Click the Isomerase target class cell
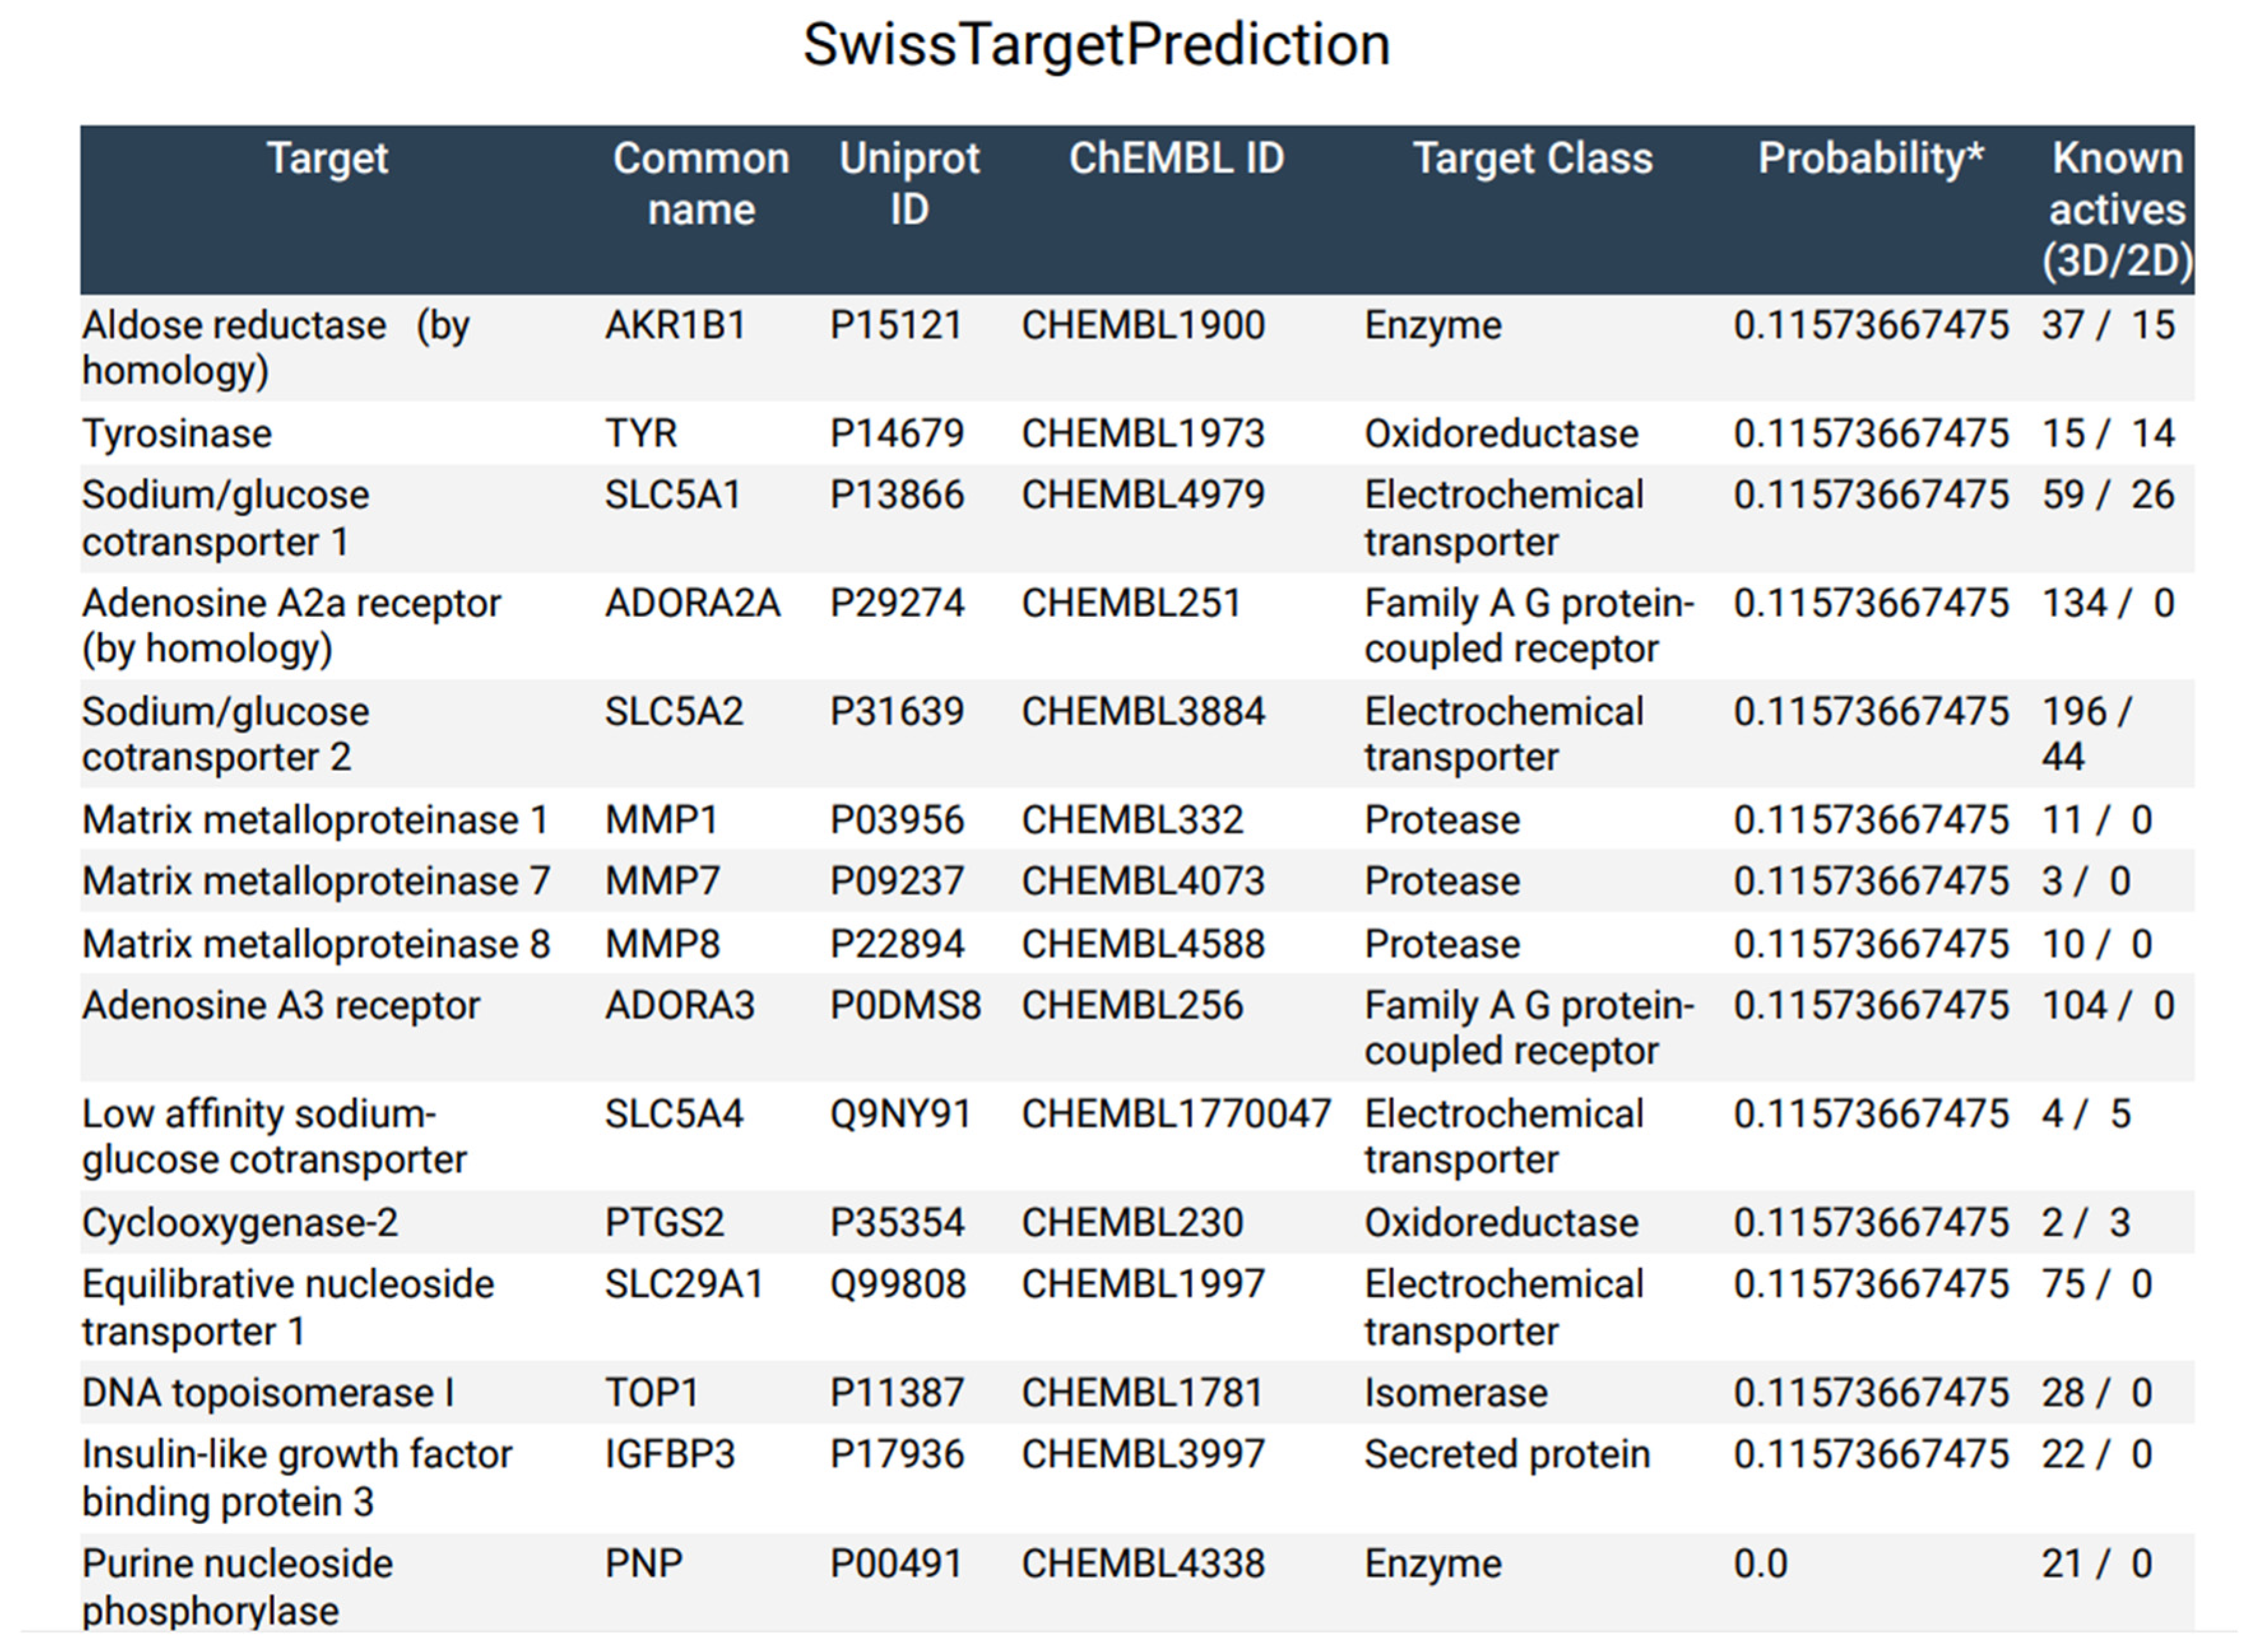 (1456, 1392)
